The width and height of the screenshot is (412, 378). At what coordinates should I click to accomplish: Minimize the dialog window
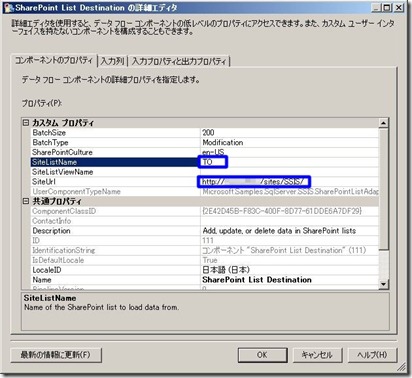(377, 8)
